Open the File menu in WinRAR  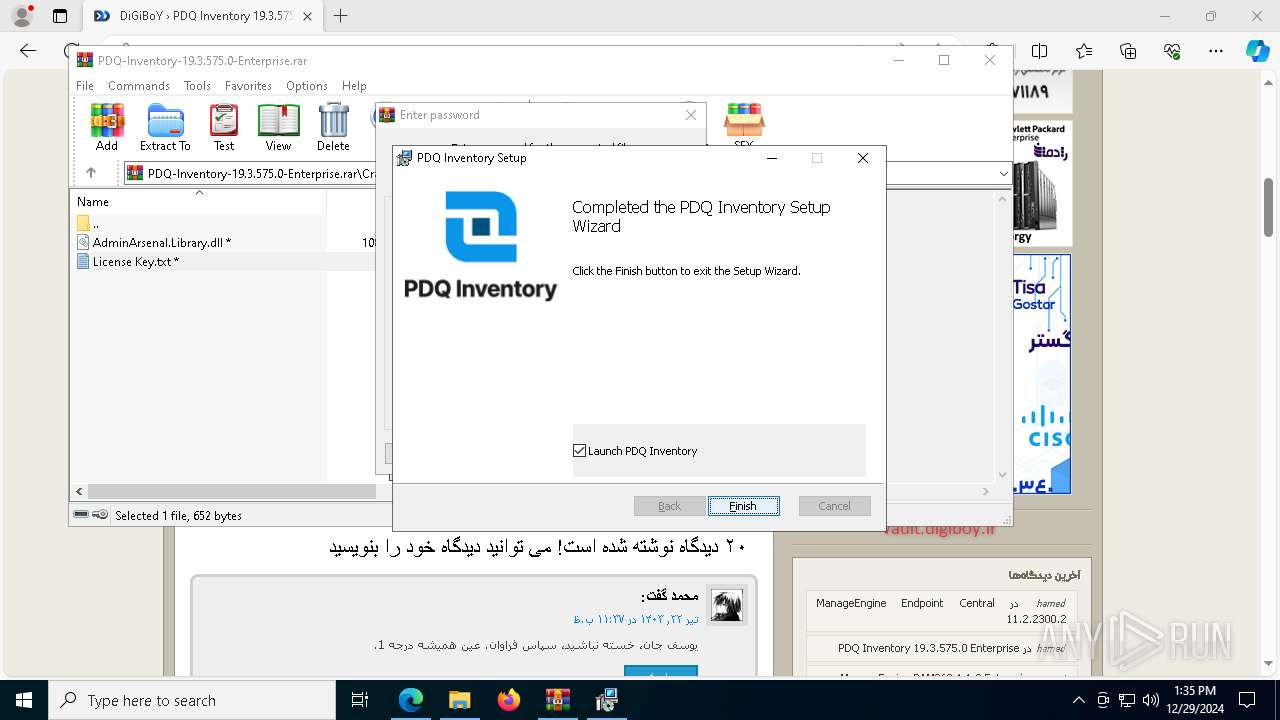(85, 86)
